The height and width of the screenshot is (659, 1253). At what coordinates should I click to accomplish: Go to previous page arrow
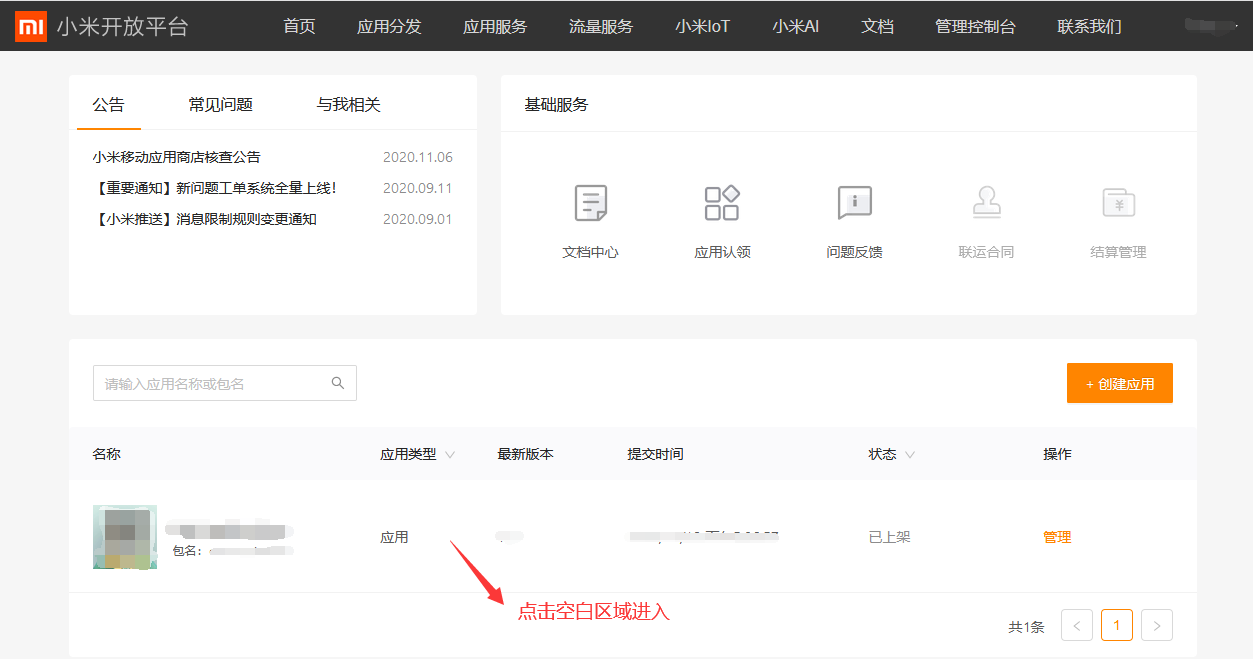point(1077,626)
